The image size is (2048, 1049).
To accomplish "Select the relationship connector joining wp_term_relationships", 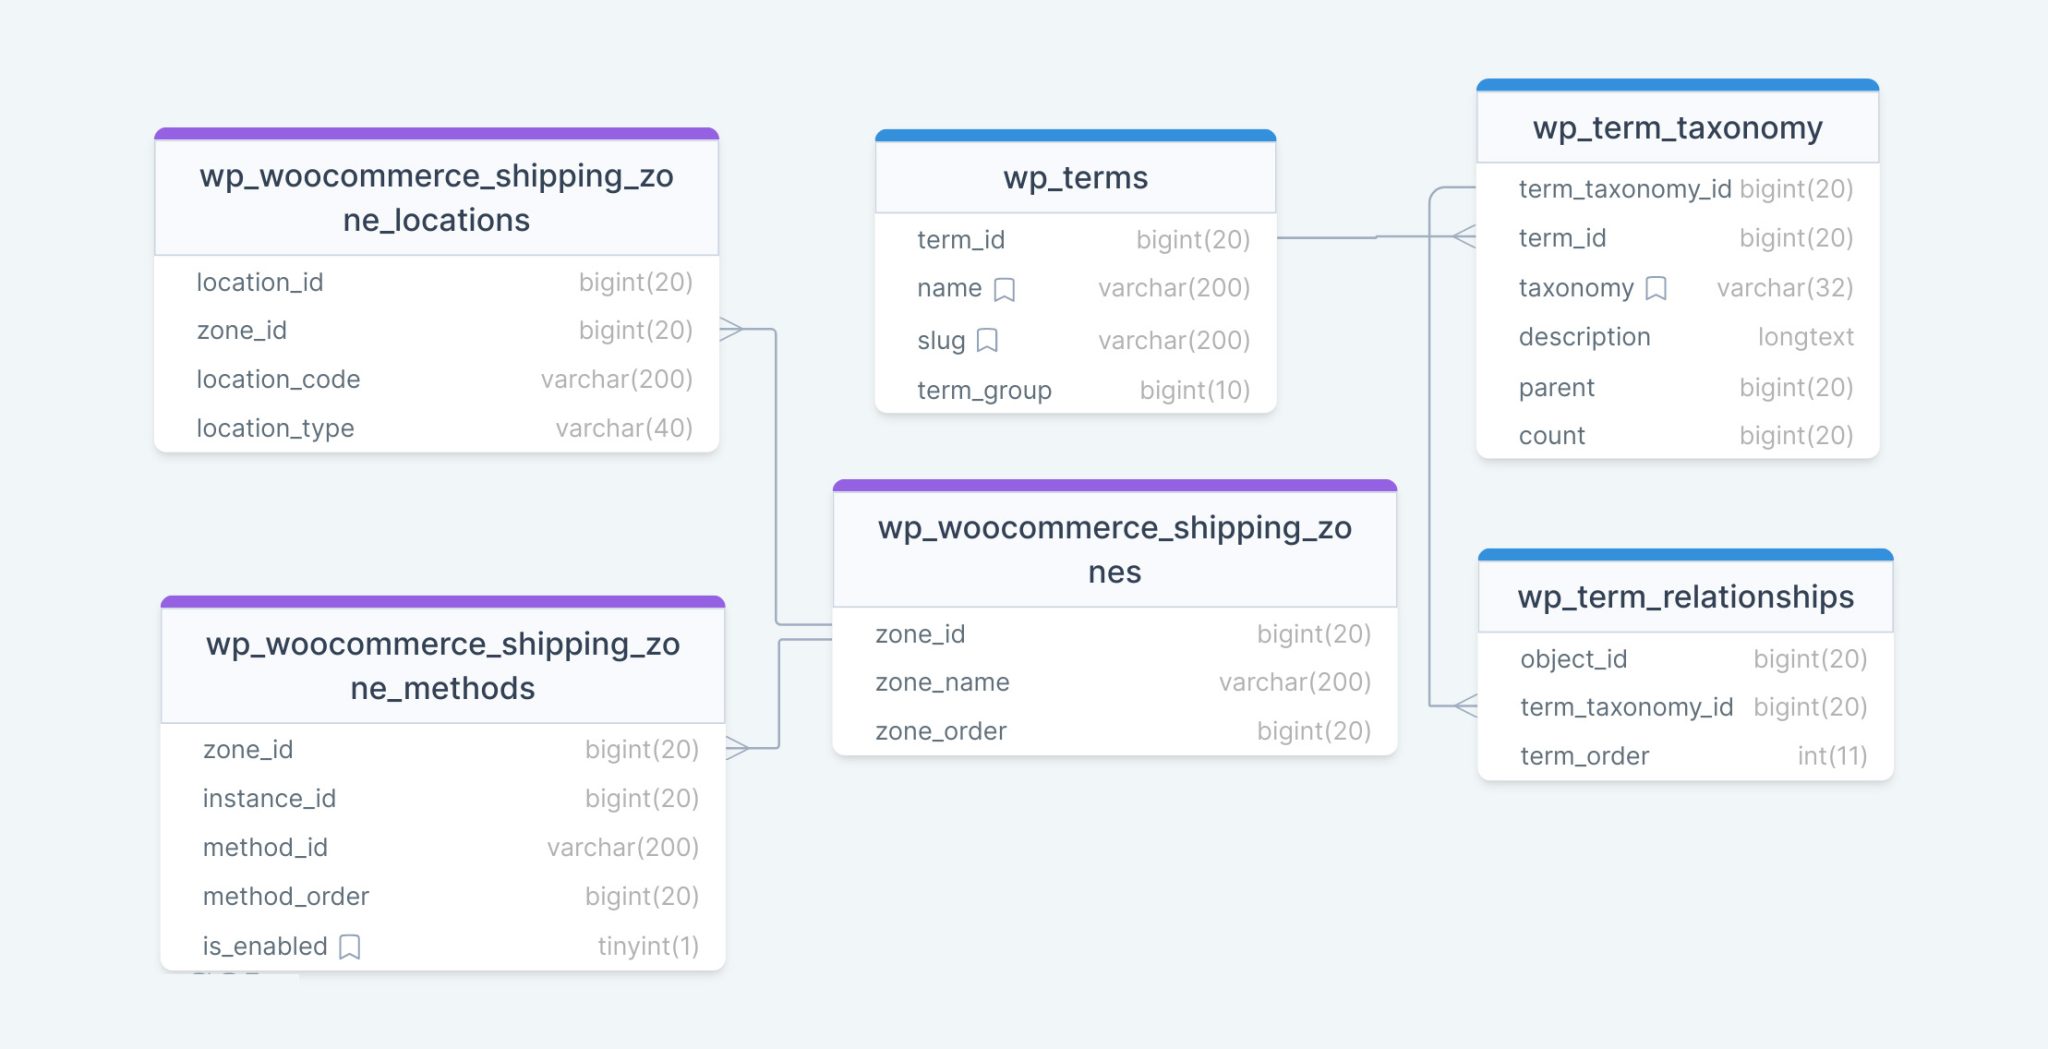I will click(x=1465, y=706).
